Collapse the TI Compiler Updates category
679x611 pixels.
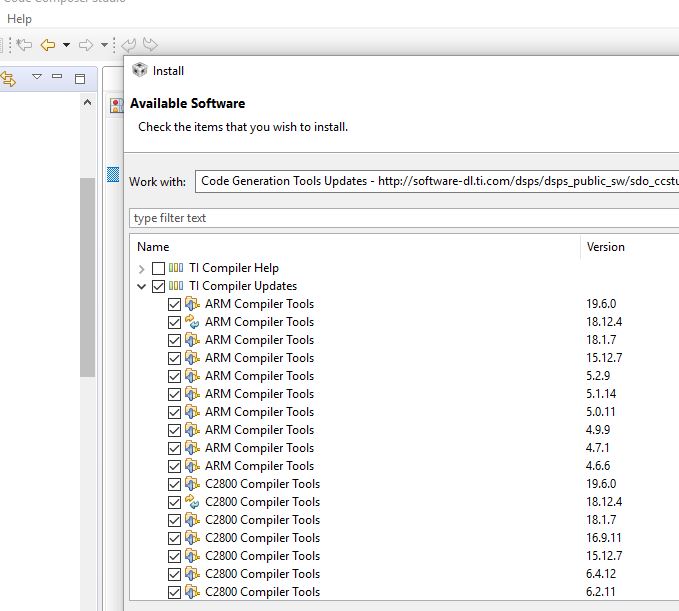click(141, 287)
